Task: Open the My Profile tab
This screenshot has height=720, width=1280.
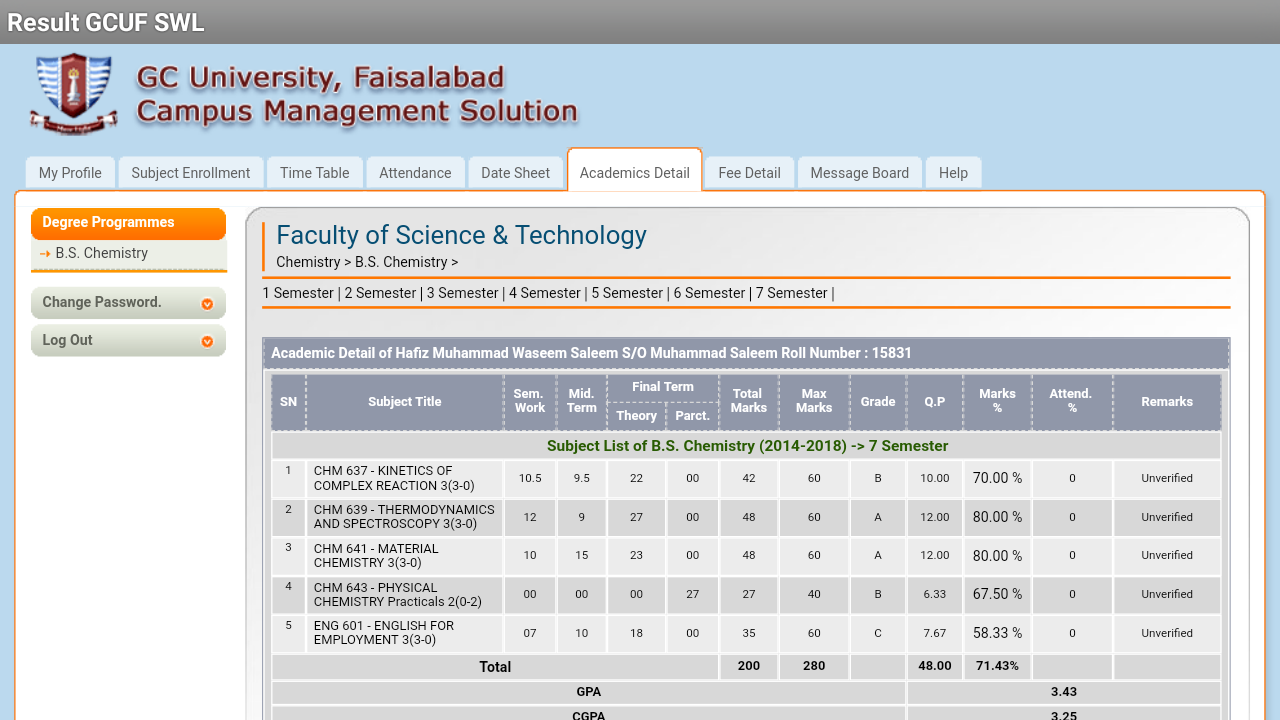Action: click(70, 173)
